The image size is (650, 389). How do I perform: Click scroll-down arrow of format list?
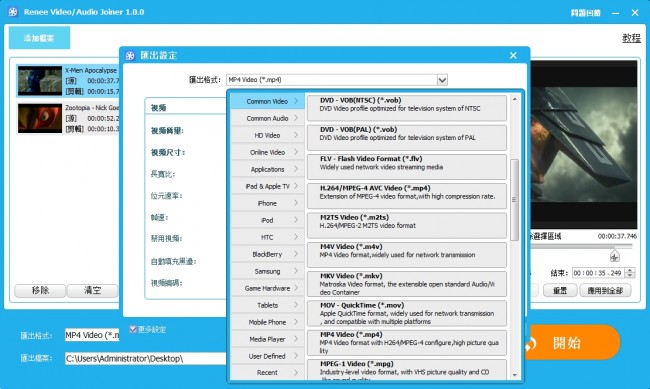click(x=514, y=375)
